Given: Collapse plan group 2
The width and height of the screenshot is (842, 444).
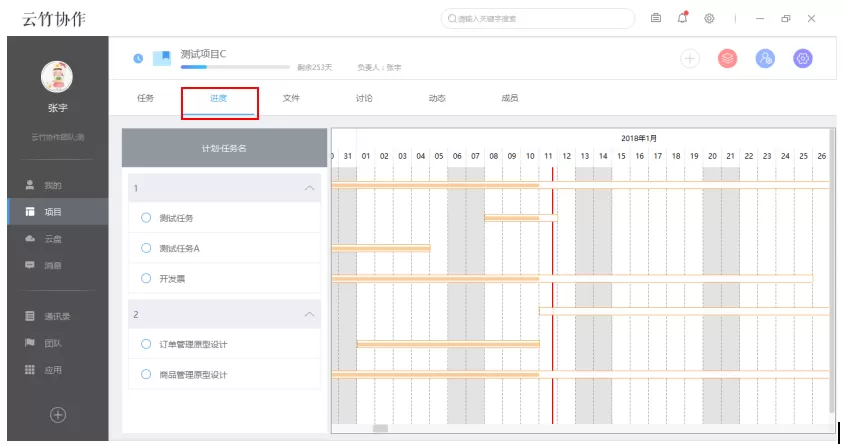Looking at the screenshot, I should tap(309, 314).
